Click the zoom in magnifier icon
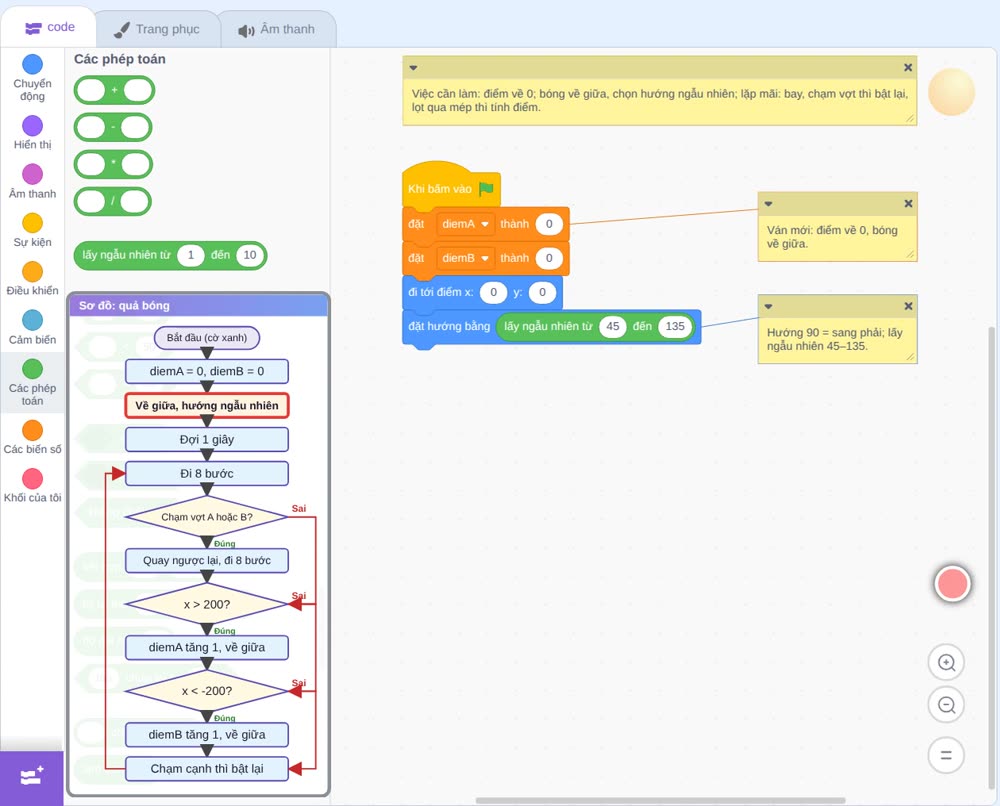The image size is (1000, 806). pos(946,663)
